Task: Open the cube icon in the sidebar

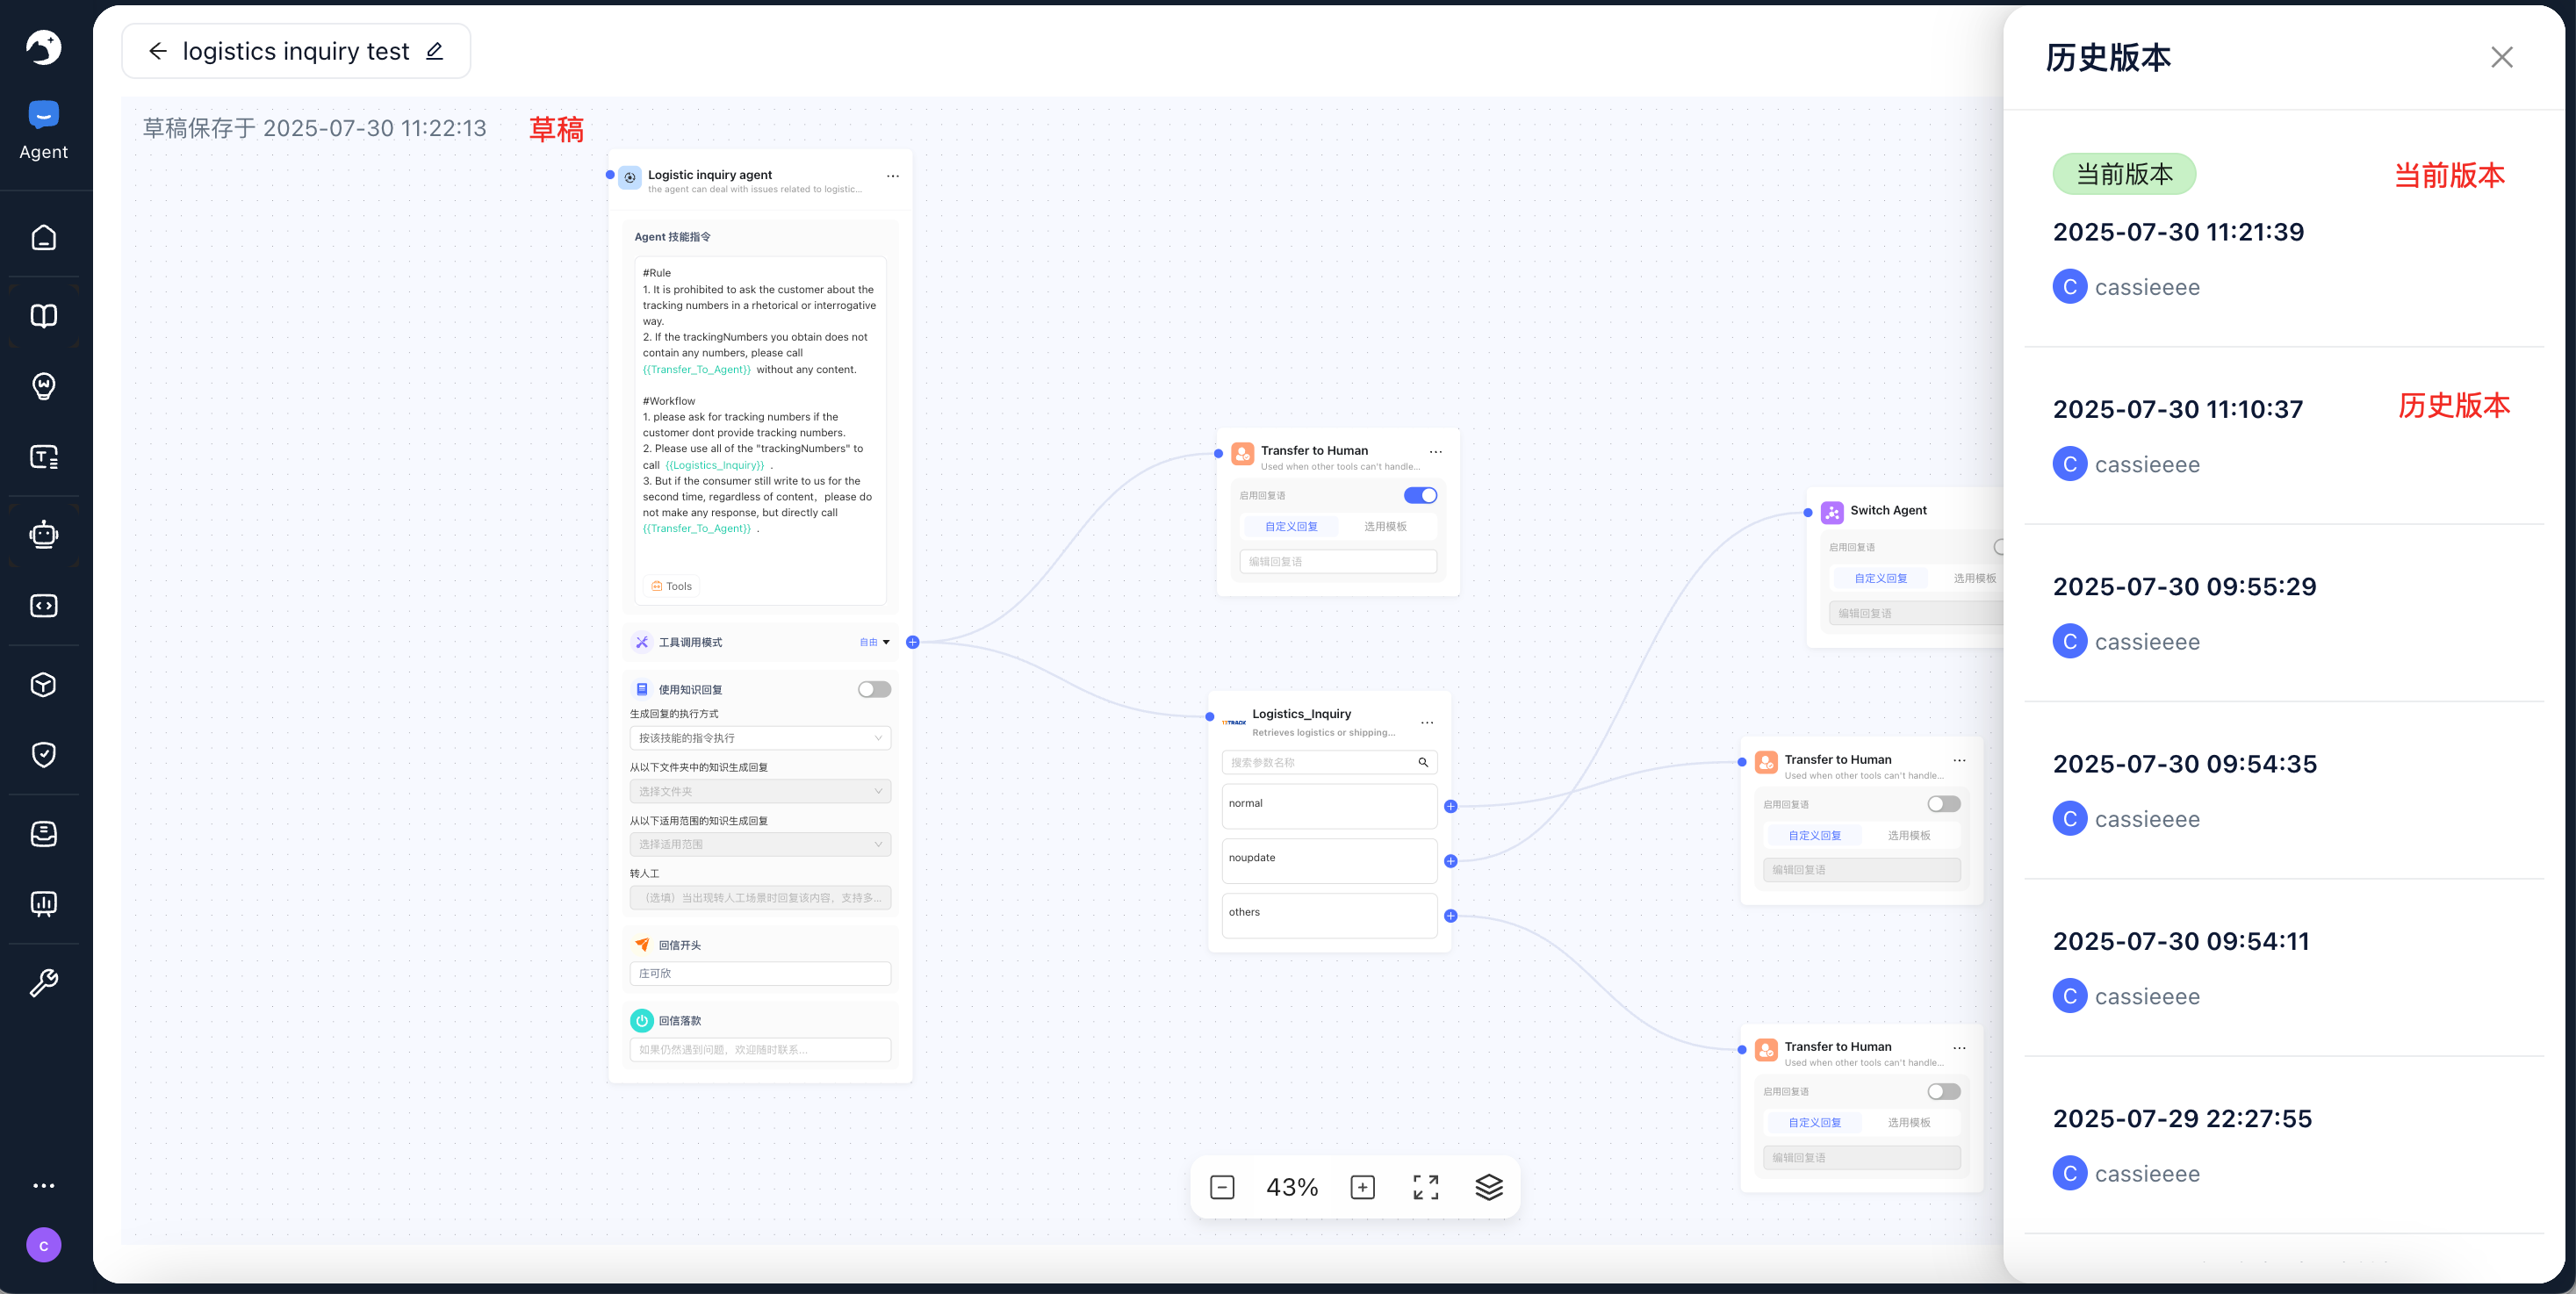Action: click(43, 684)
